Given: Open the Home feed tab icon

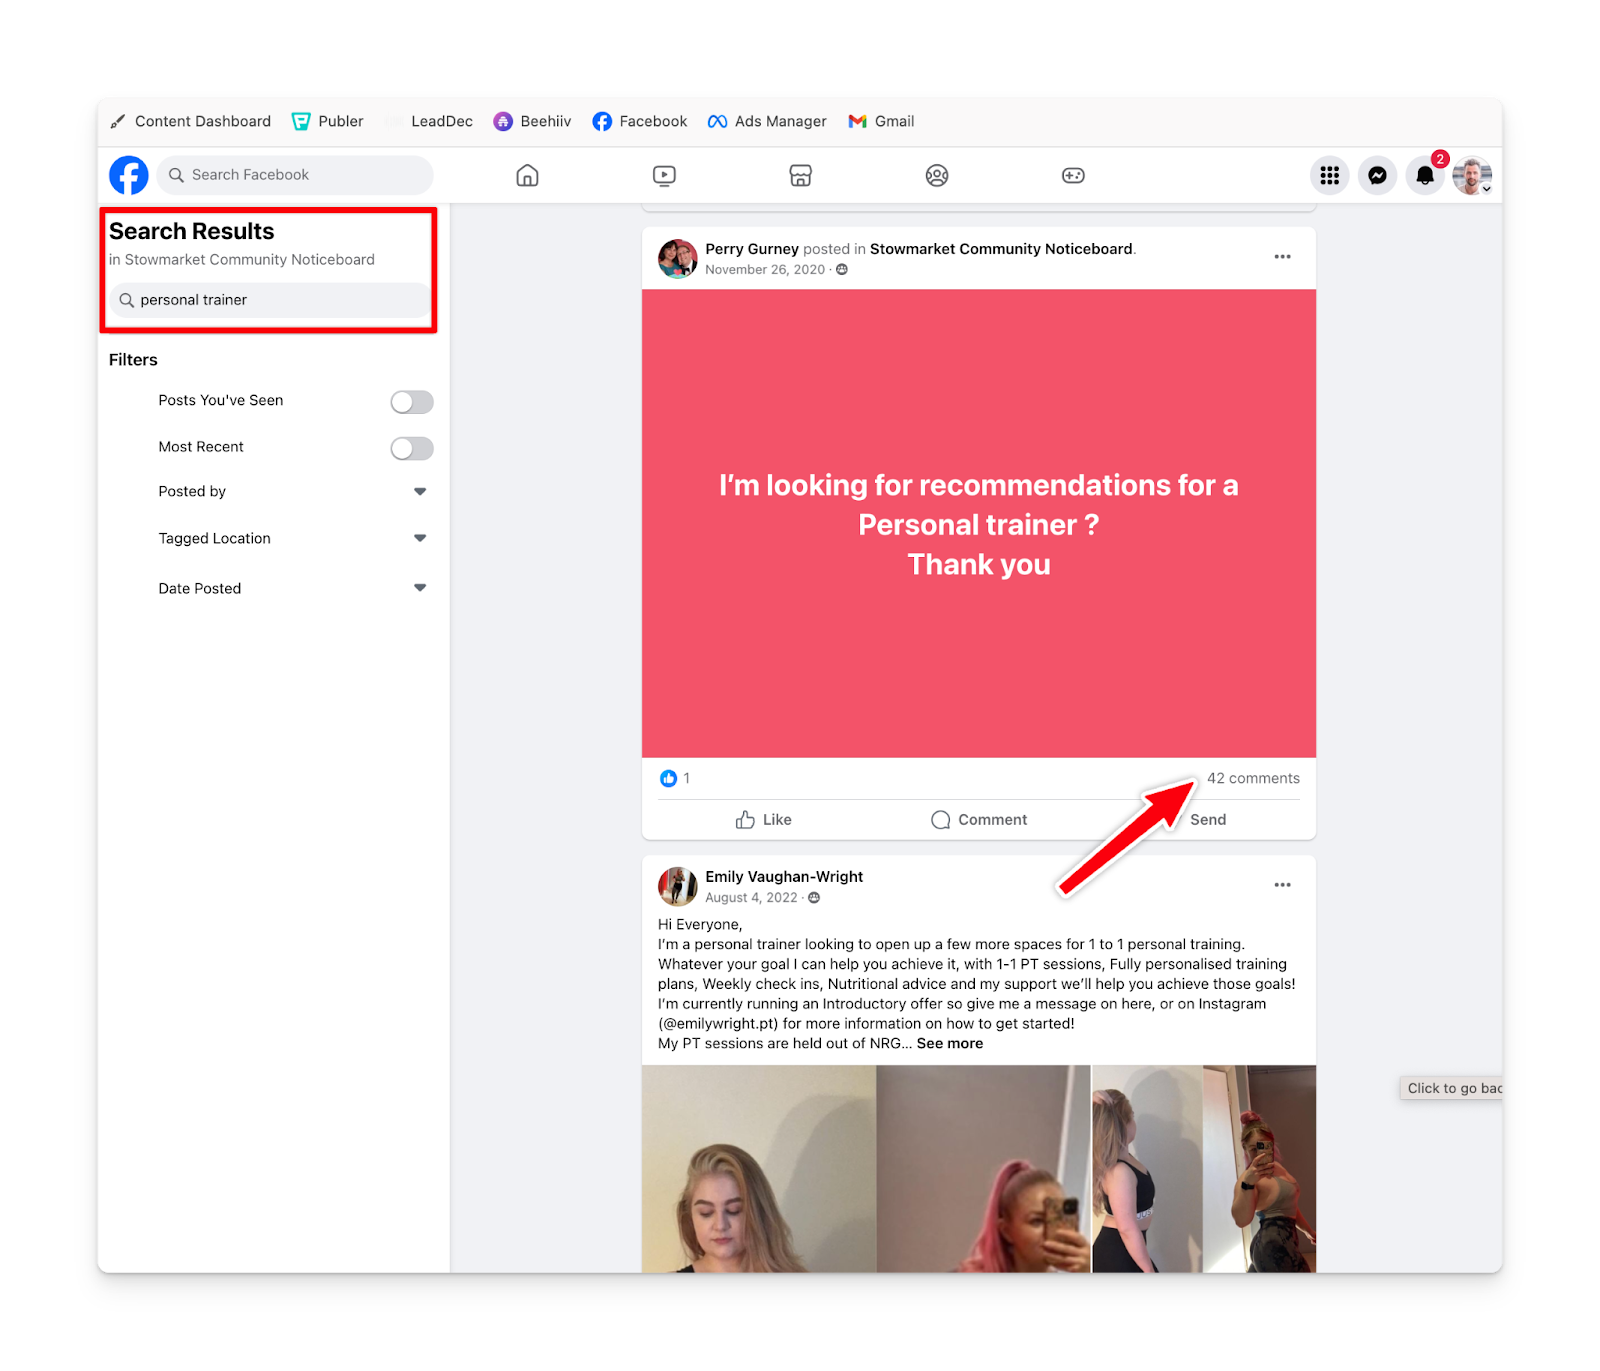Looking at the screenshot, I should (527, 176).
